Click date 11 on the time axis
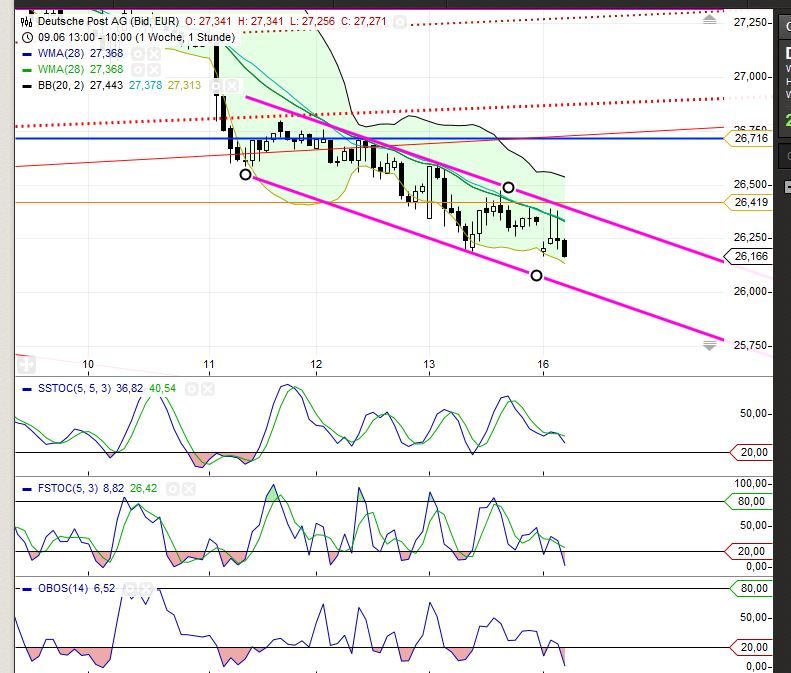Viewport: 791px width, 673px height. pos(209,364)
